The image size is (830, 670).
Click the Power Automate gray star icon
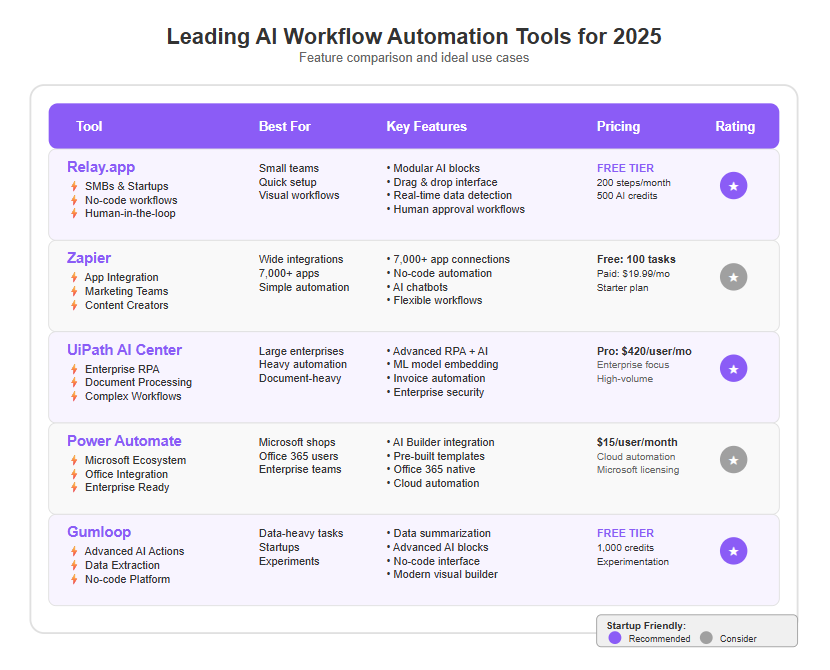point(733,459)
